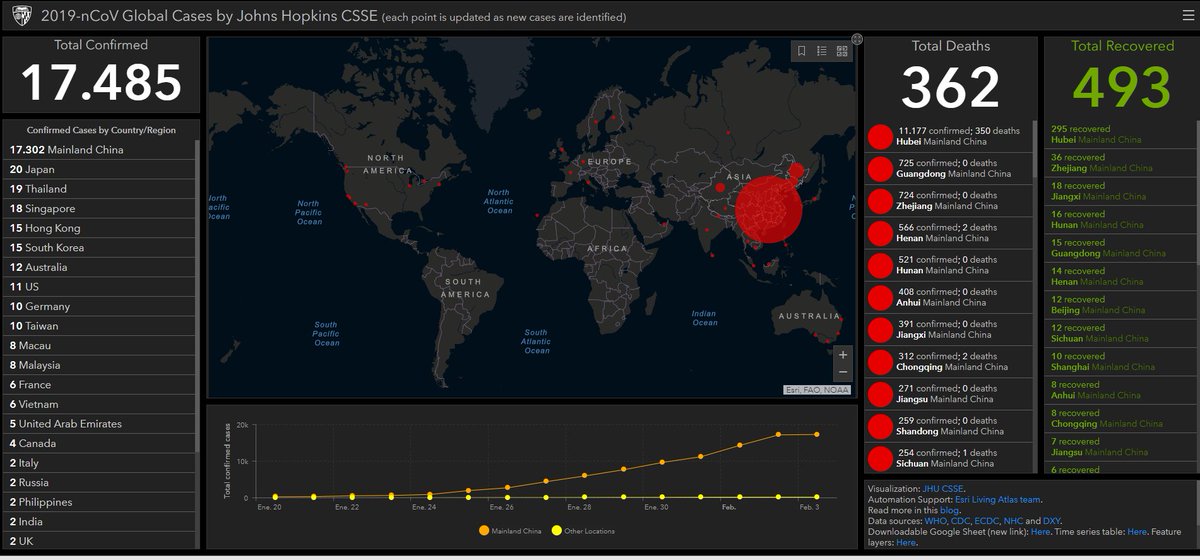
Task: Toggle Mainland China series in chart legend
Action: click(x=511, y=531)
